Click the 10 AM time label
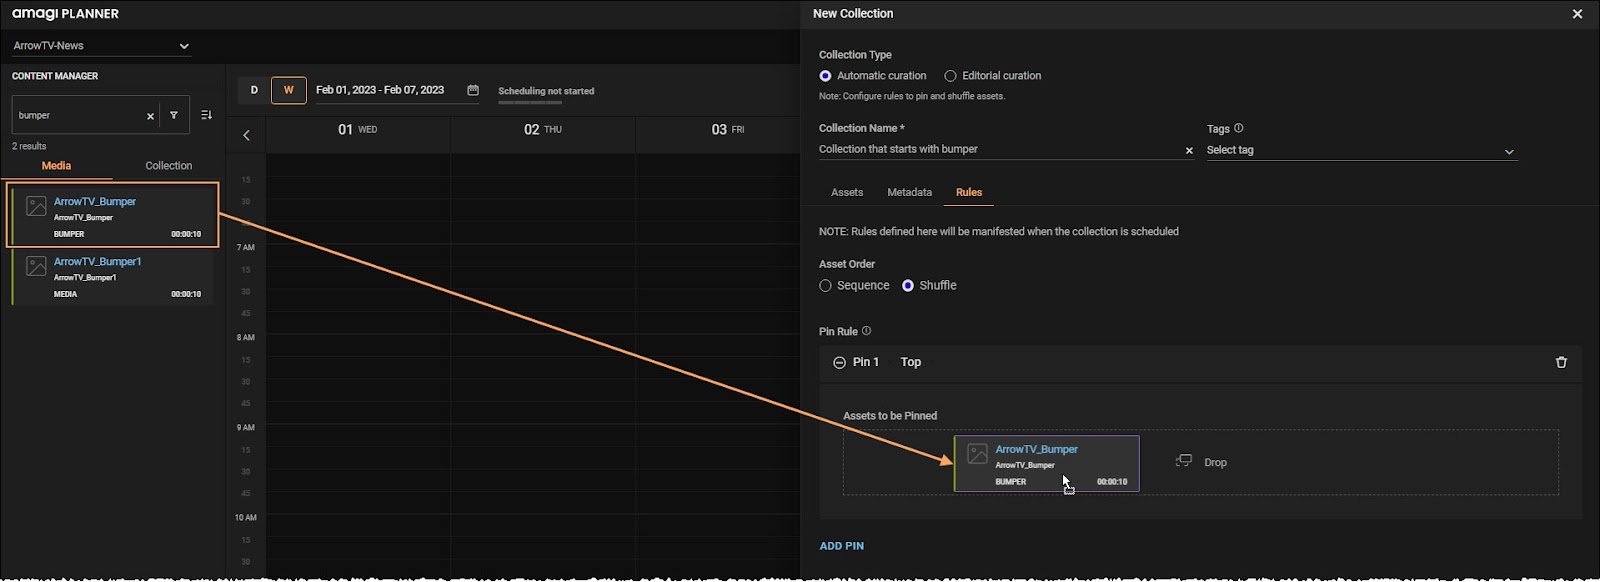The width and height of the screenshot is (1600, 582). point(245,517)
